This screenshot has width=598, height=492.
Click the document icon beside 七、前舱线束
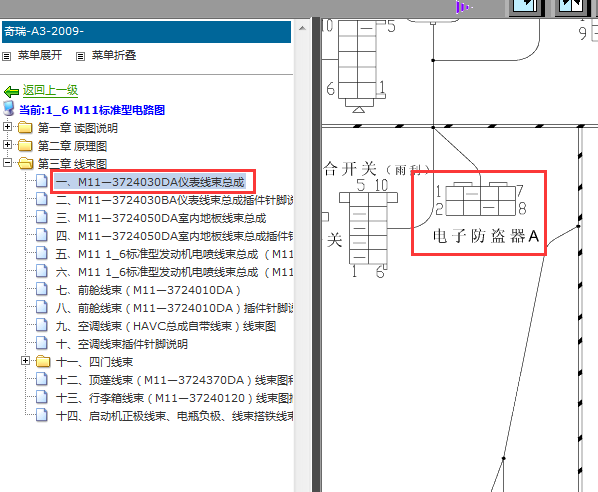click(42, 289)
